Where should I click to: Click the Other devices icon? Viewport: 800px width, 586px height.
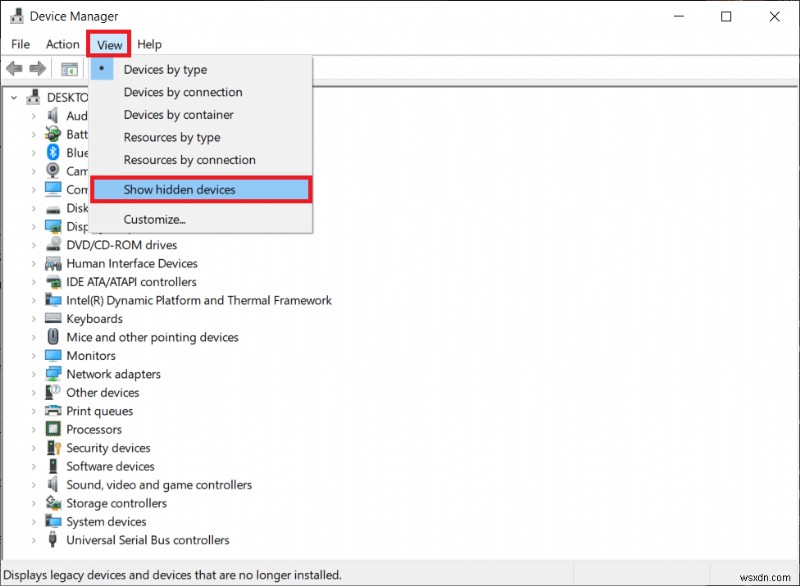pos(53,392)
